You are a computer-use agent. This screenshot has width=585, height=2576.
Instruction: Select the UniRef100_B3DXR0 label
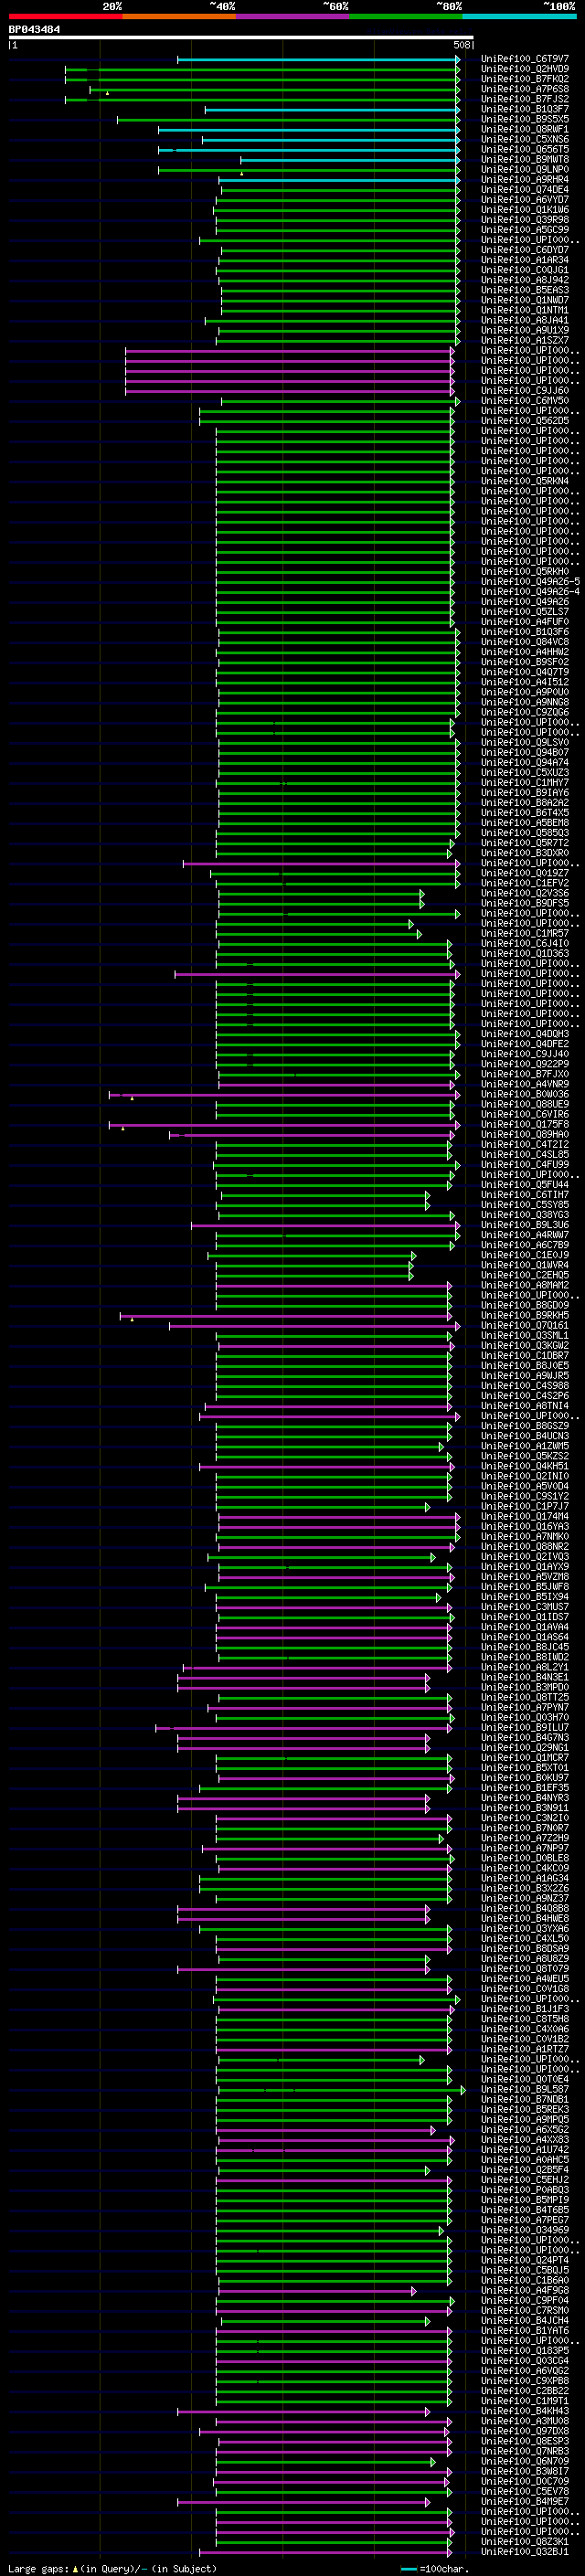525,853
